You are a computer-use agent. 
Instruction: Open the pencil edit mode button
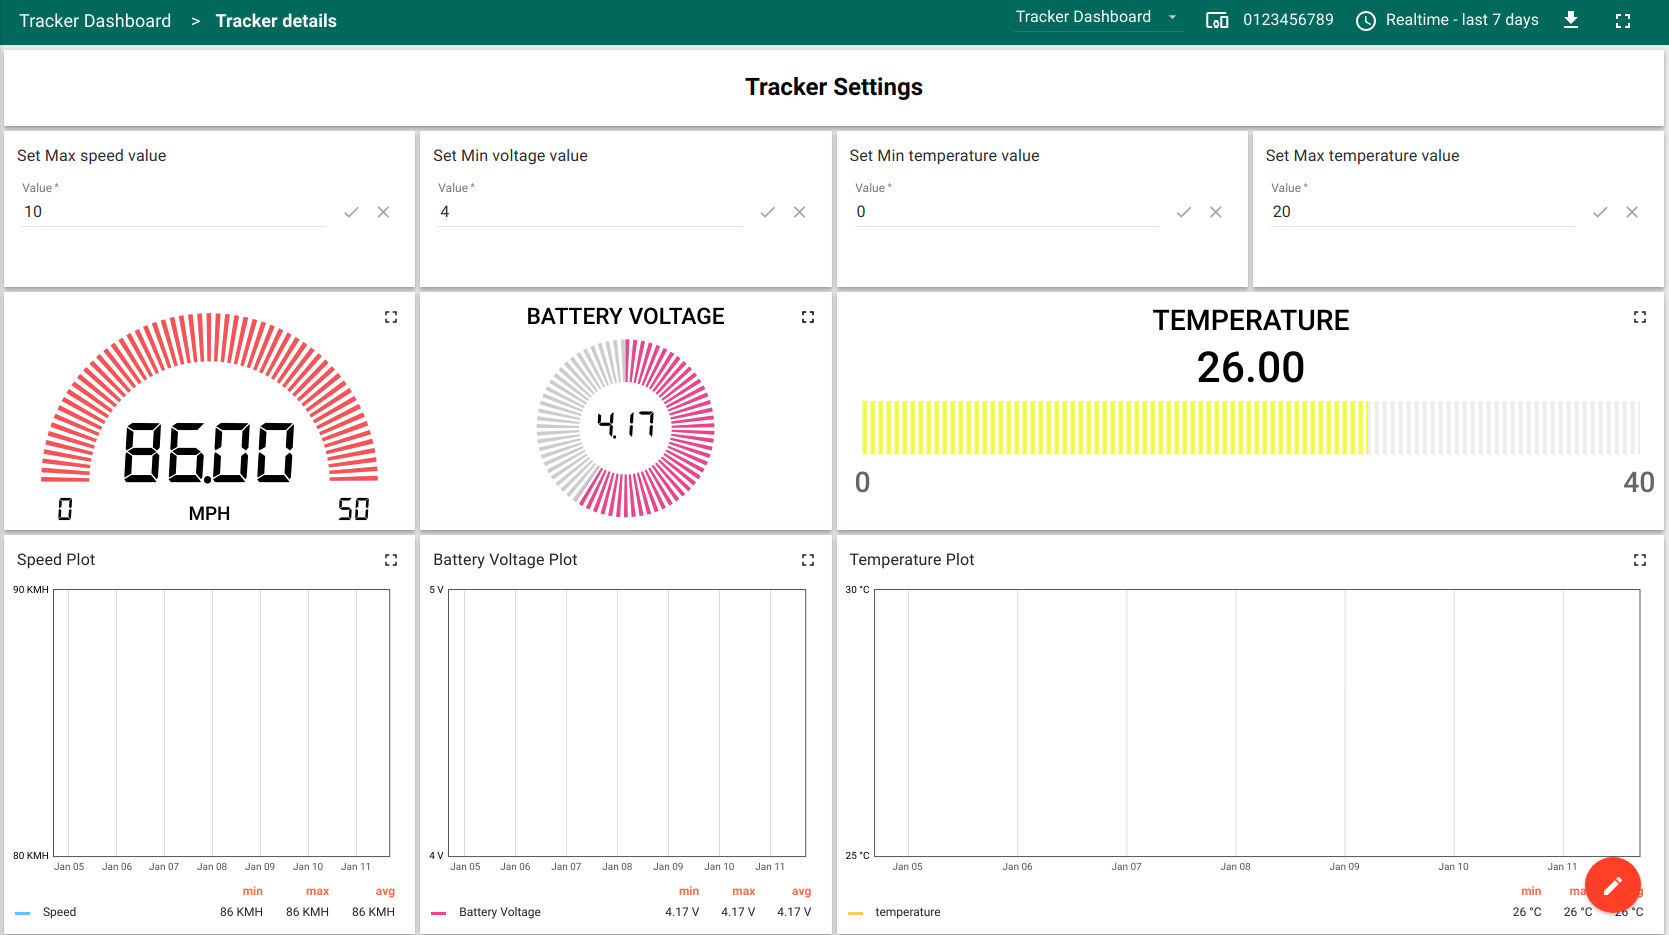coord(1612,885)
